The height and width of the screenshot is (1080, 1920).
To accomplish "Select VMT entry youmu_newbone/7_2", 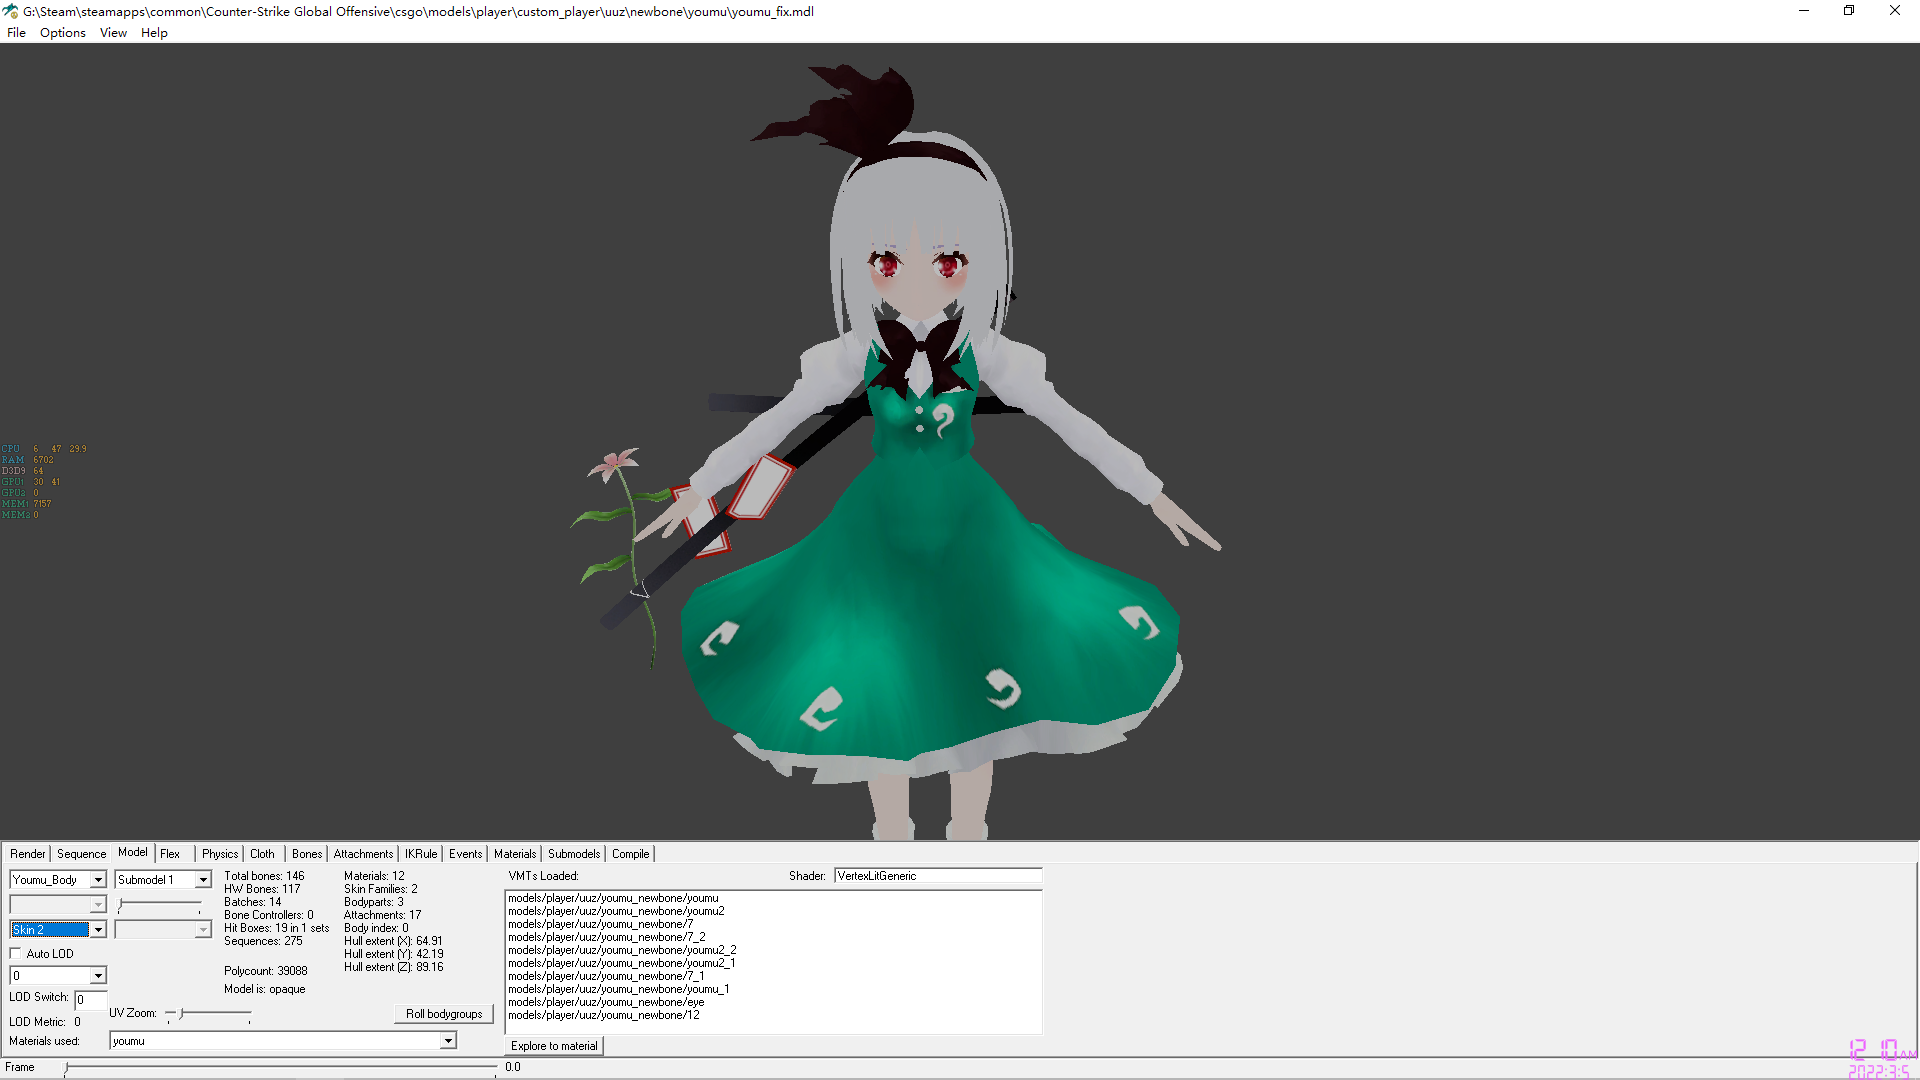I will coord(606,937).
